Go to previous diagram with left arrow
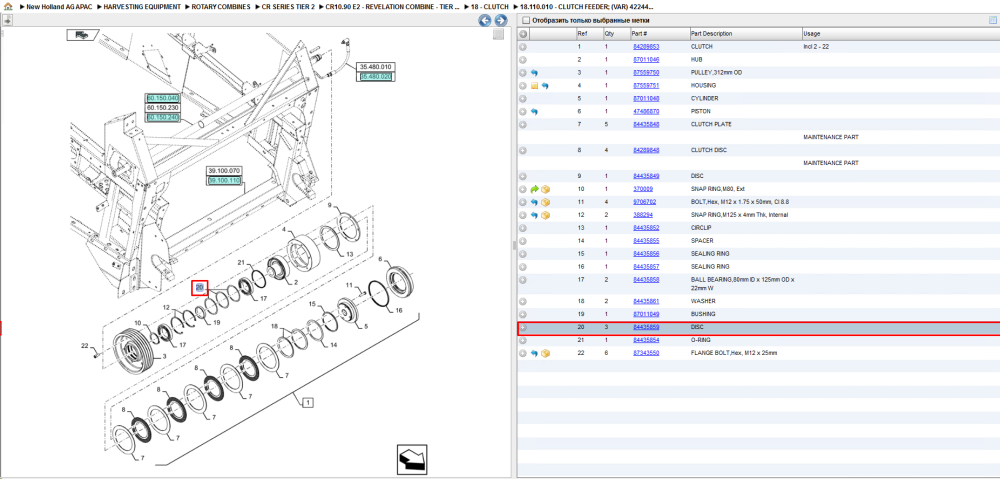The width and height of the screenshot is (1000, 479). click(485, 20)
